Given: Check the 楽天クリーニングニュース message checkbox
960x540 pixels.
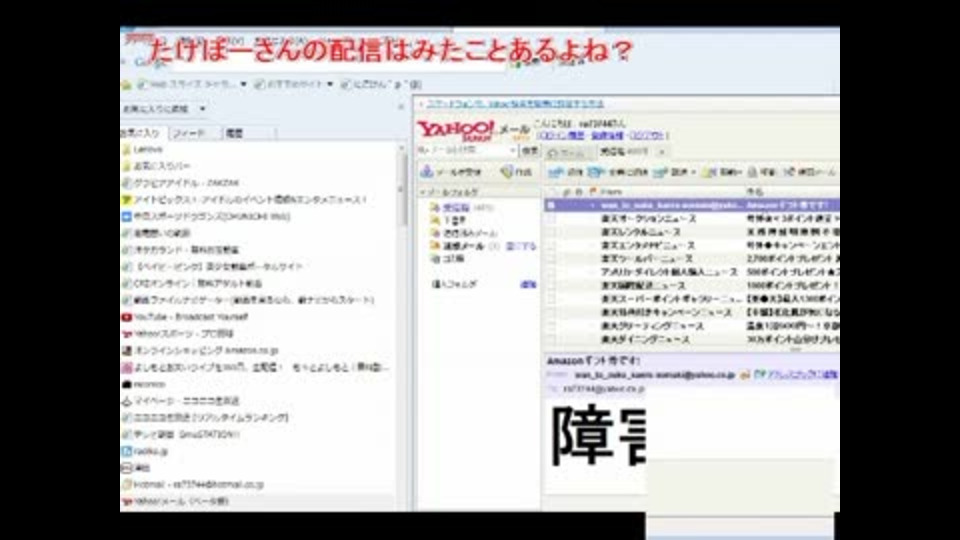Looking at the screenshot, I should 552,326.
